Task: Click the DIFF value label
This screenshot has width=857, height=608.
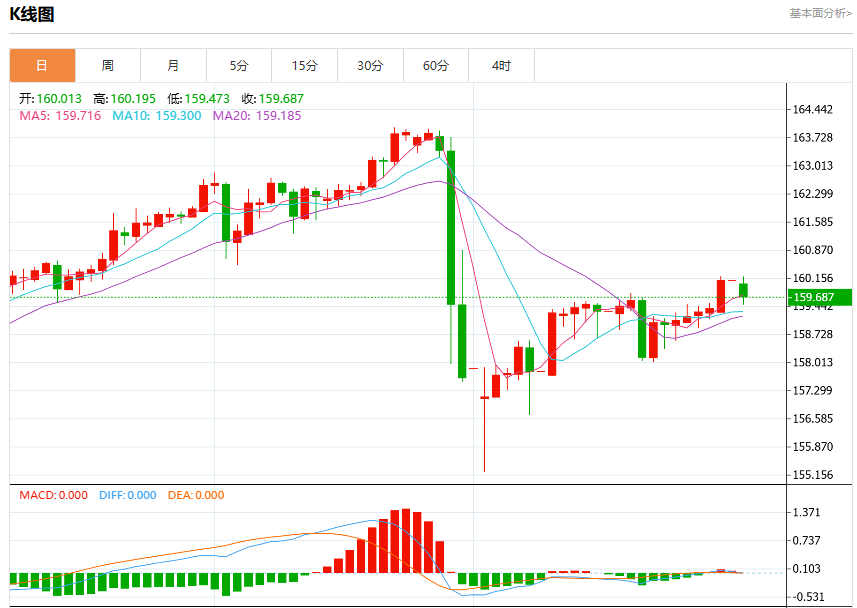Action: tap(127, 495)
